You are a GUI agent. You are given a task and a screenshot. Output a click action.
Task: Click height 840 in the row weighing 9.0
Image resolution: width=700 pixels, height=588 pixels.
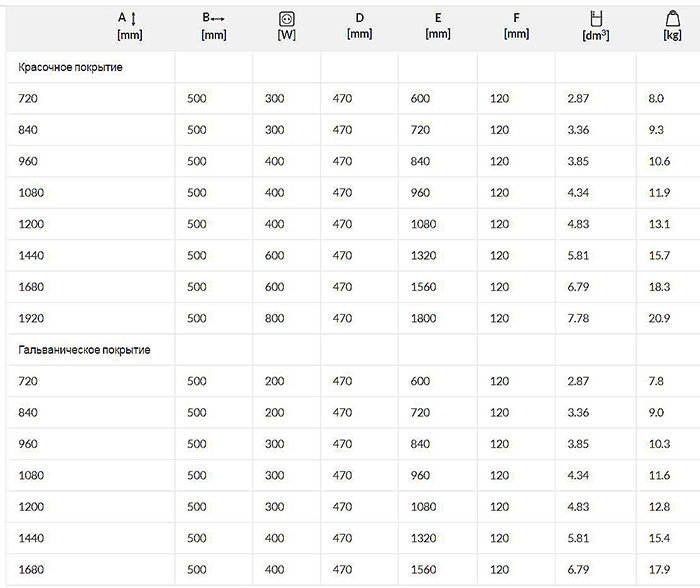click(28, 413)
